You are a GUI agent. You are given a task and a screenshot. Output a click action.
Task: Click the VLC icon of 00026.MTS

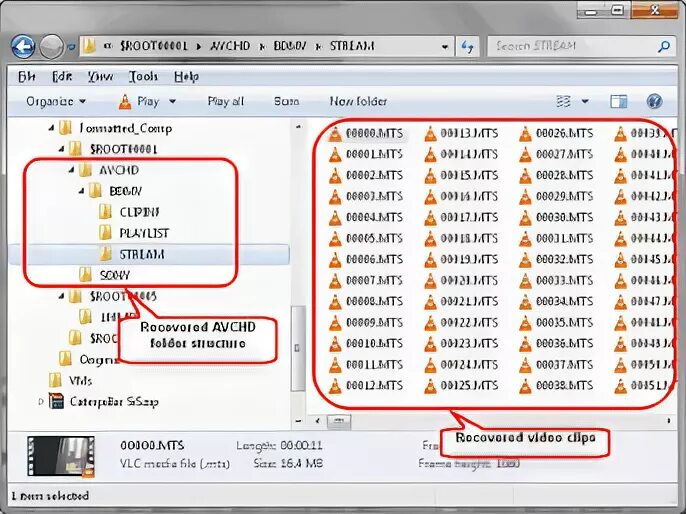click(x=525, y=133)
